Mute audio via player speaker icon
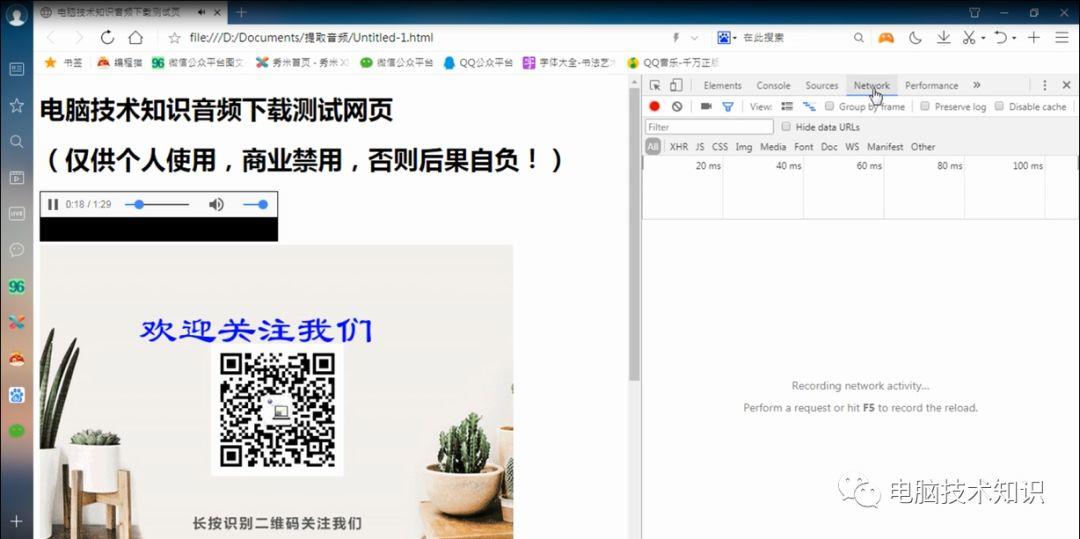 coord(216,204)
